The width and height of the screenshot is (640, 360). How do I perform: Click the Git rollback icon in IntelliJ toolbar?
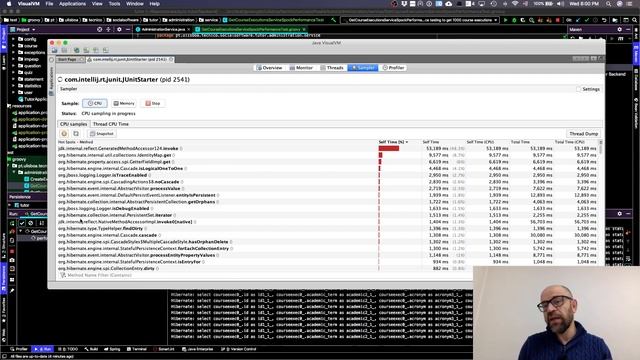[x=604, y=20]
